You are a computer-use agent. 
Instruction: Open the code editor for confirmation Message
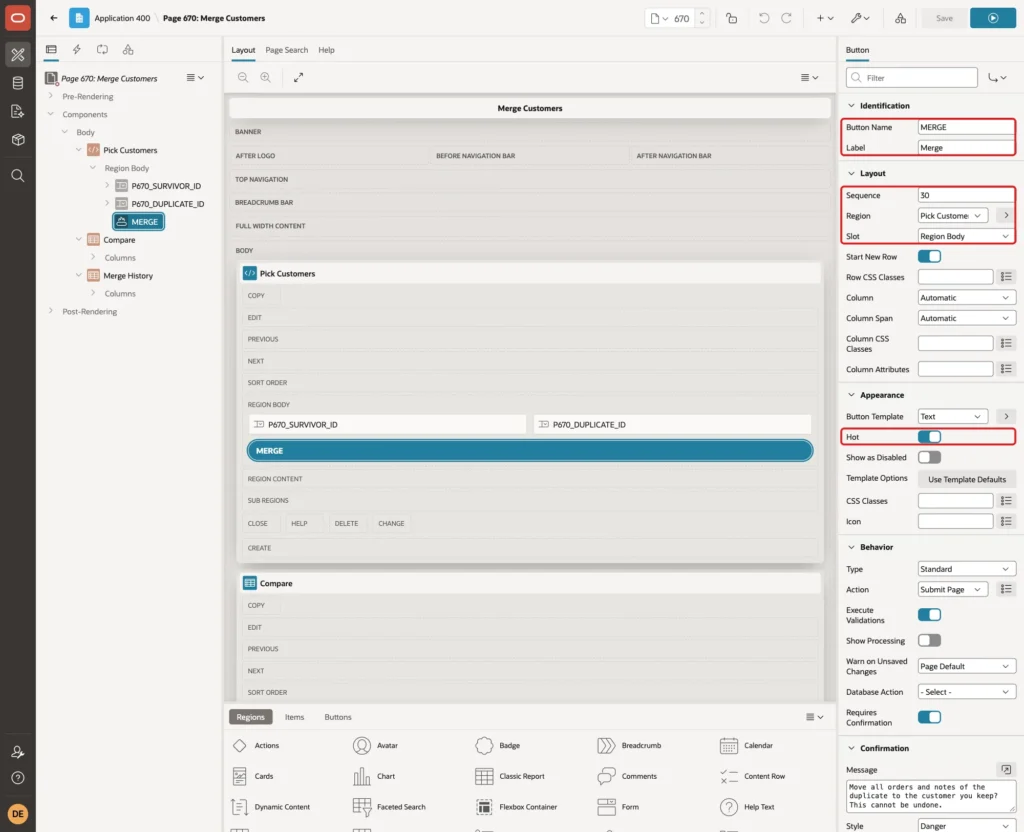point(1006,769)
